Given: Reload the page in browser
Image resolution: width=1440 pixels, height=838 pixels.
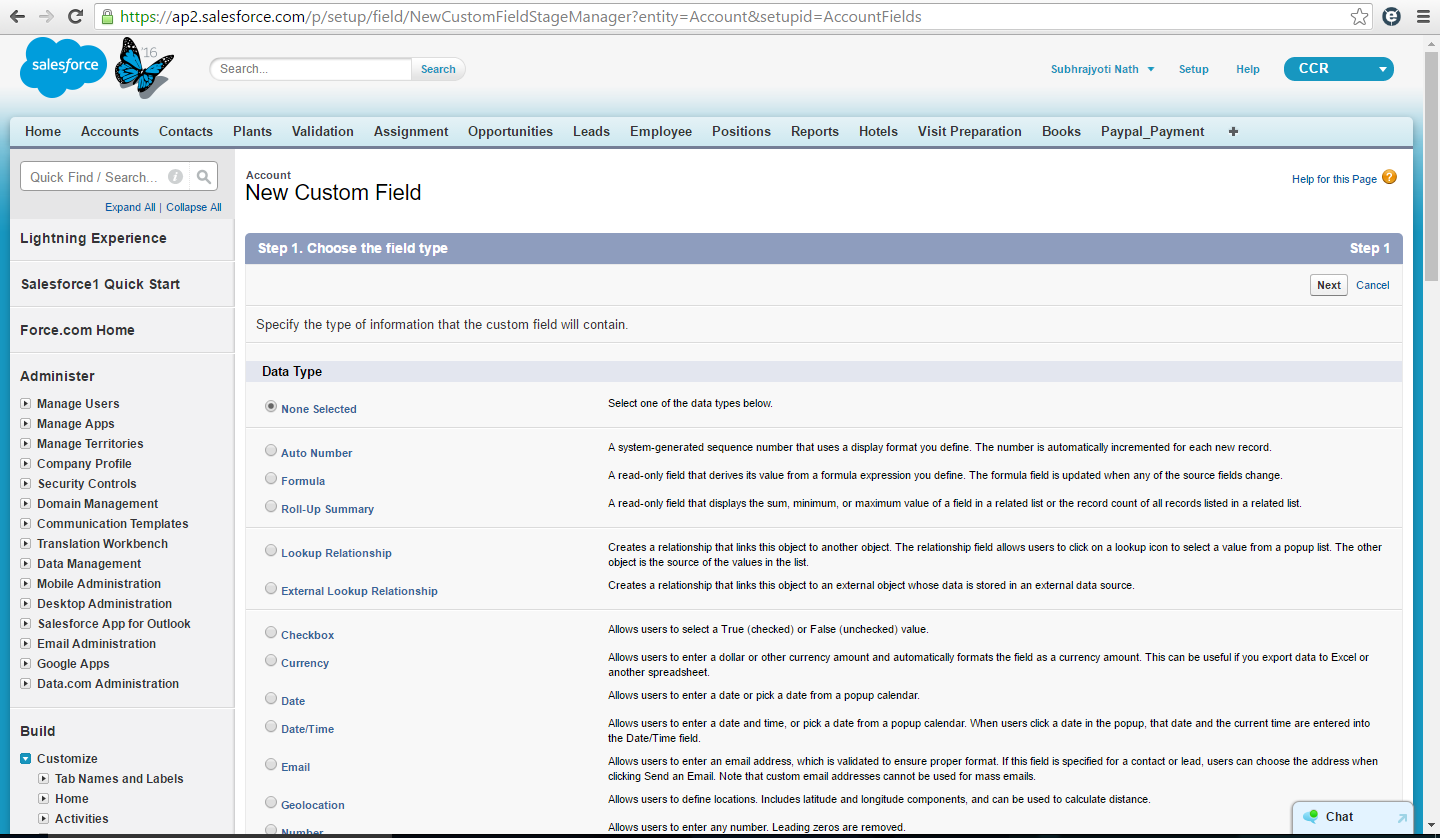Looking at the screenshot, I should click(x=75, y=17).
